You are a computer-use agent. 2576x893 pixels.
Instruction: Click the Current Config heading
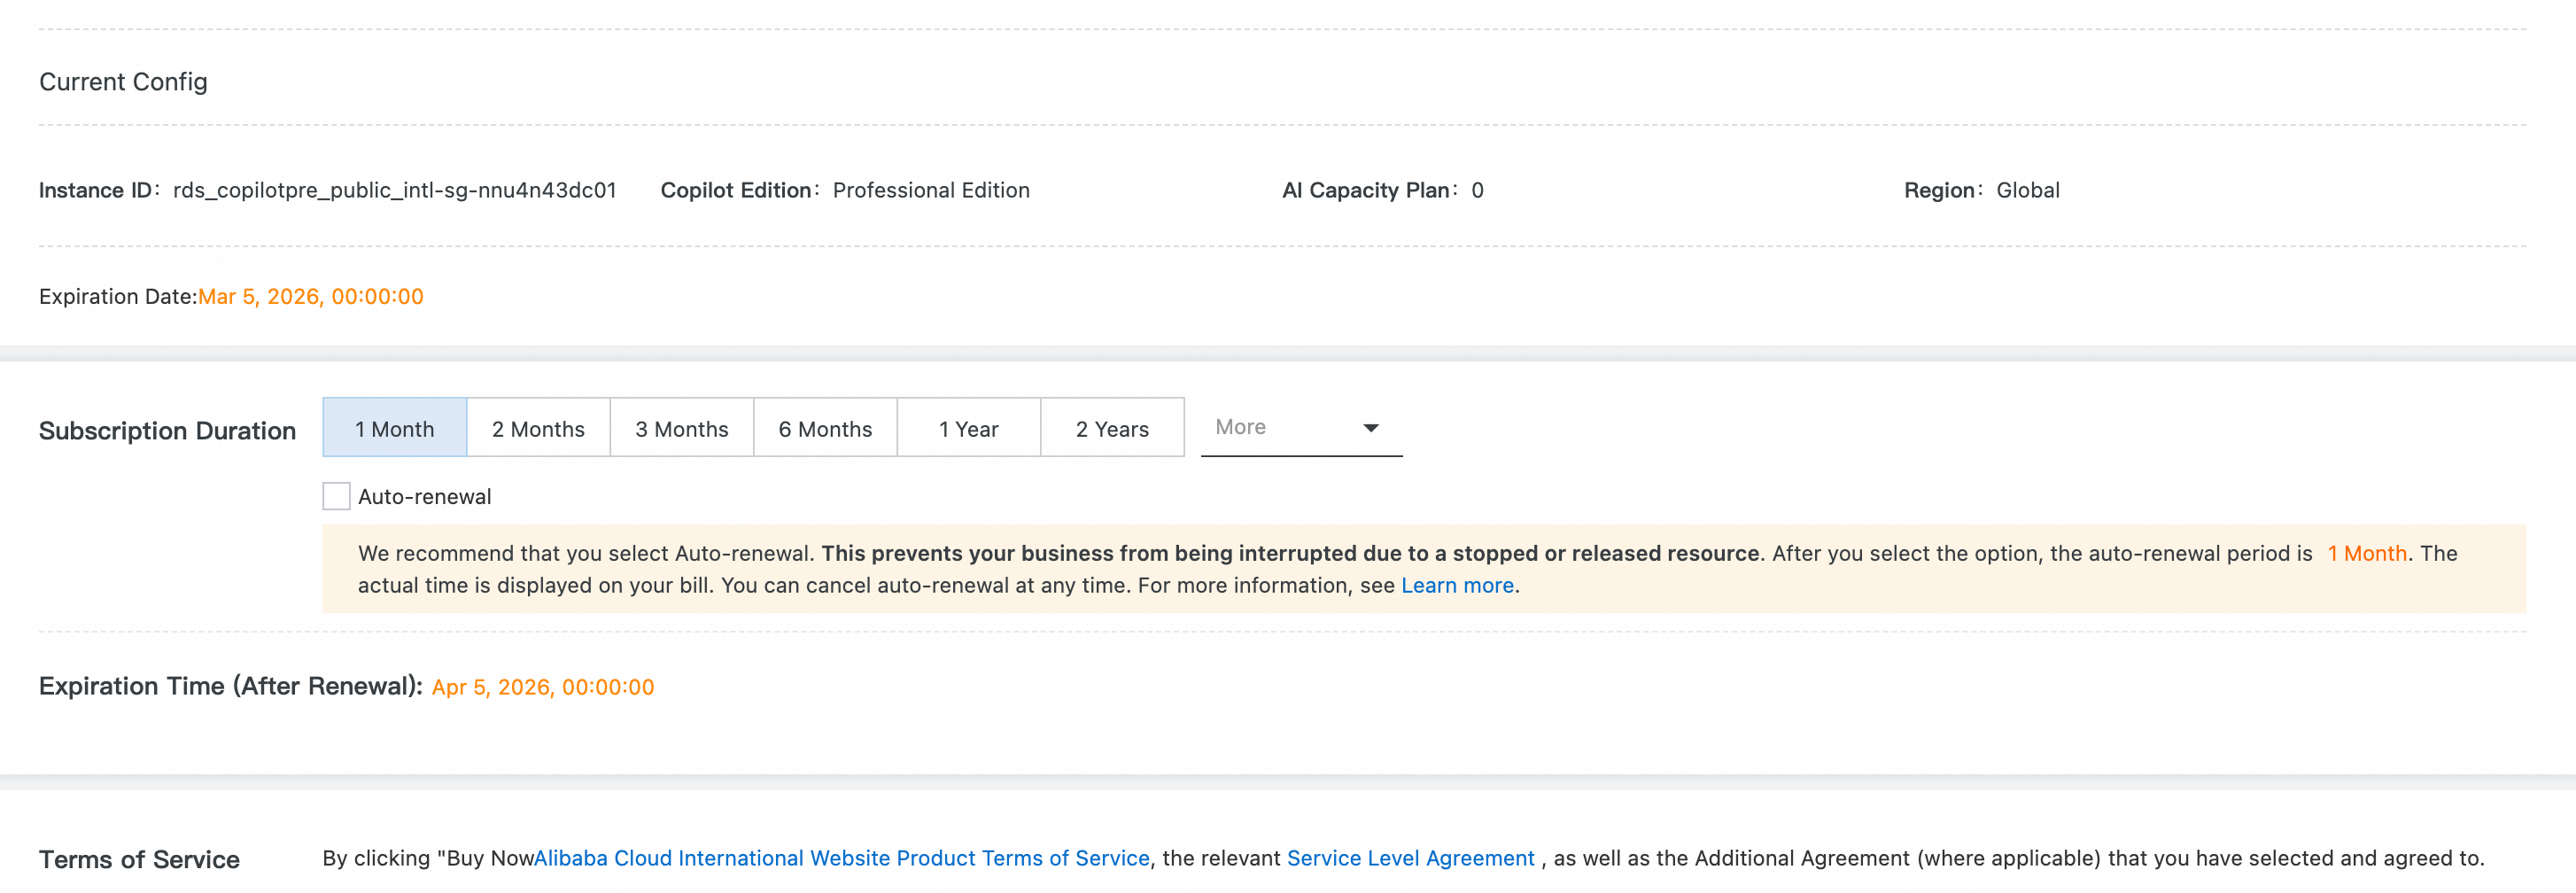tap(123, 82)
